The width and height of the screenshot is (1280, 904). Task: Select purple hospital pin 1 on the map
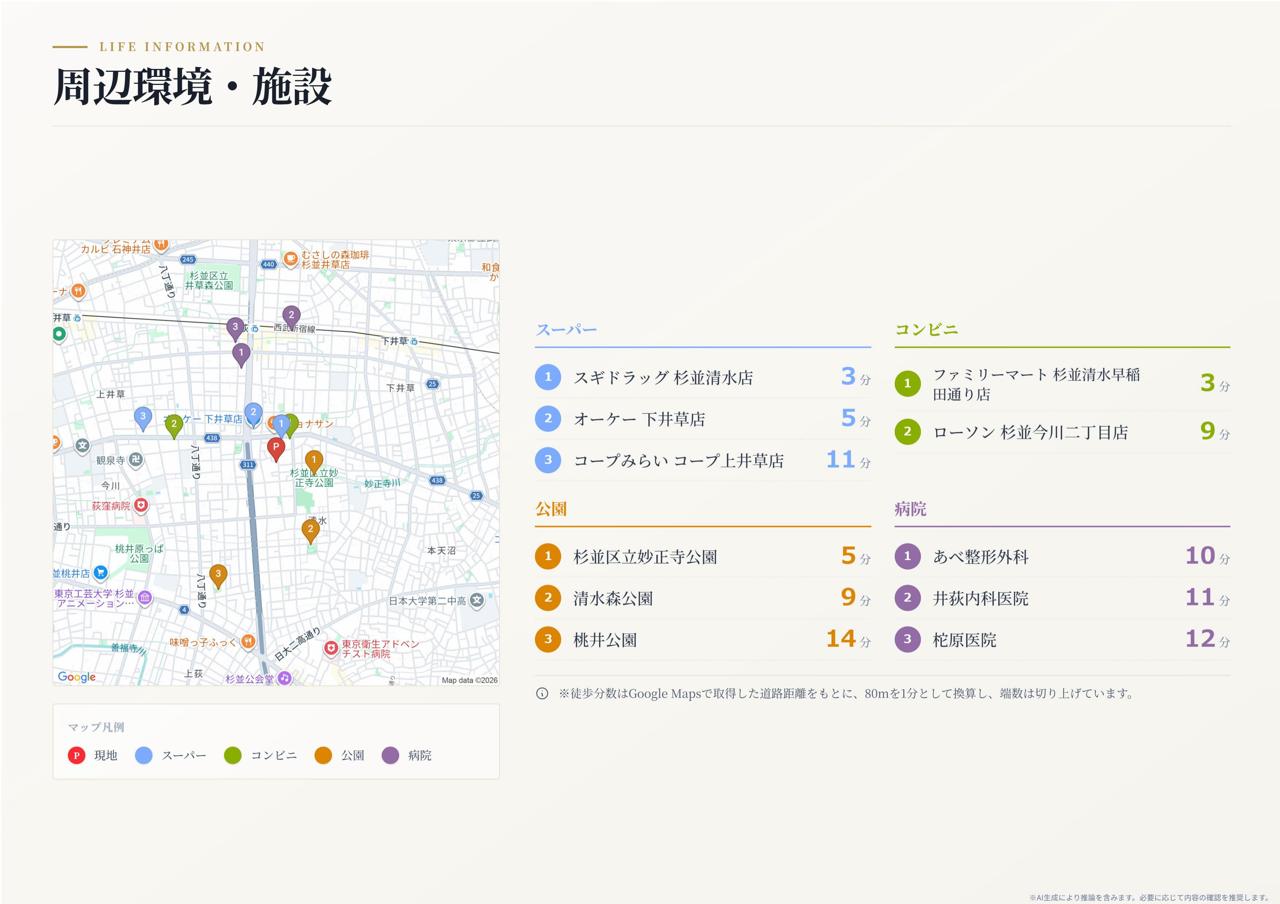coord(241,354)
